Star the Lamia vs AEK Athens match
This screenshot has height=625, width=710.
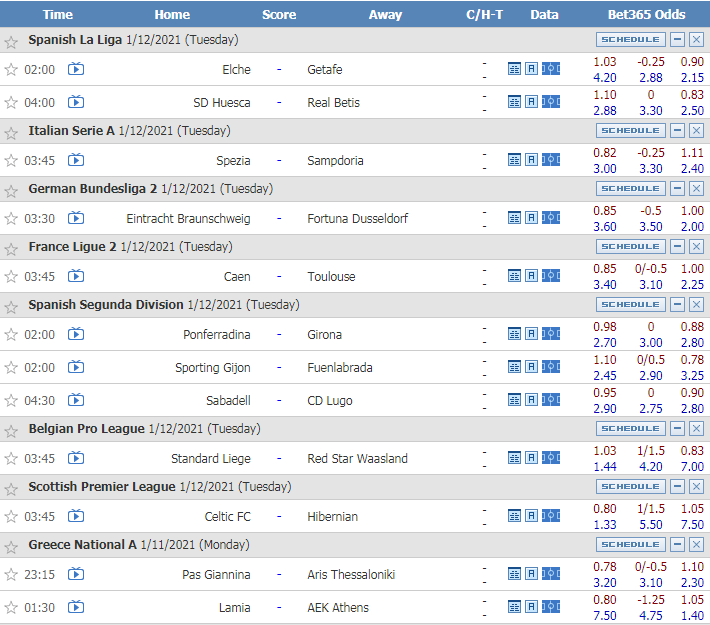[x=11, y=607]
